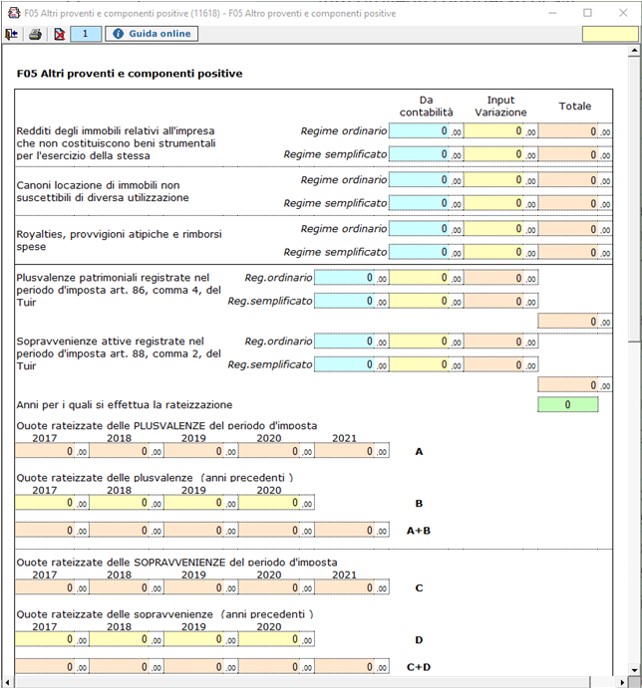Click Royalties Regime semplificato Input Variazione field
The height and width of the screenshot is (688, 642).
click(501, 252)
